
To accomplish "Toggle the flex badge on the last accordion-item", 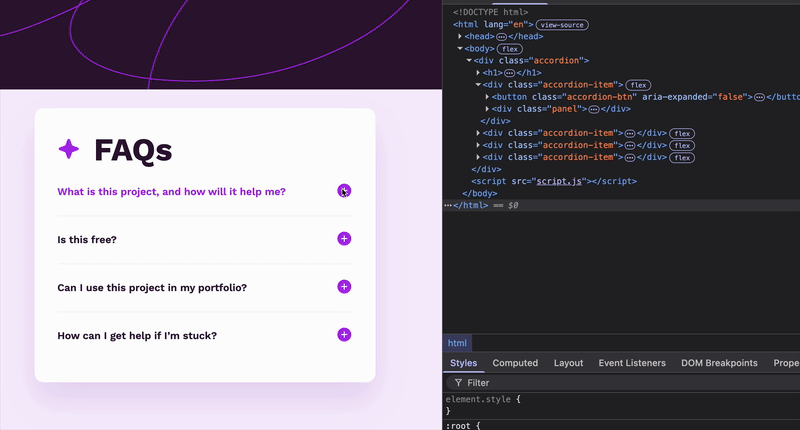I will click(682, 157).
